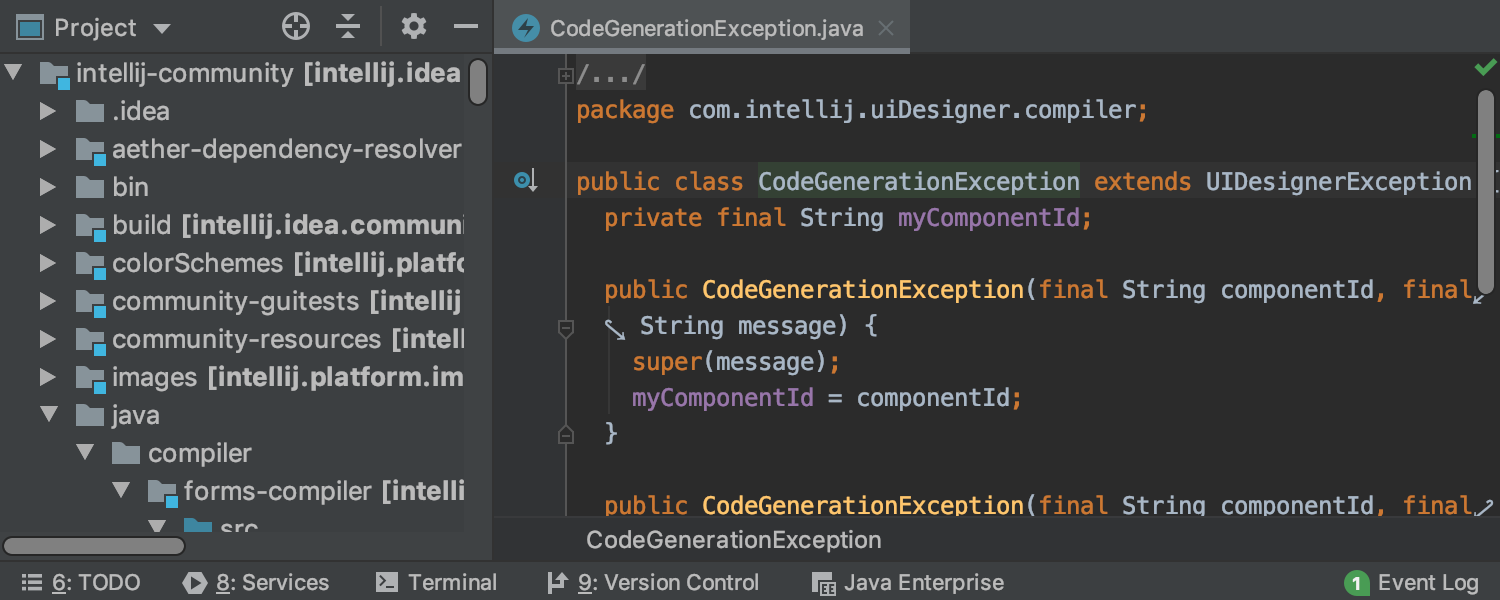Open the Project panel settings gear
Image resolution: width=1500 pixels, height=600 pixels.
[x=413, y=27]
